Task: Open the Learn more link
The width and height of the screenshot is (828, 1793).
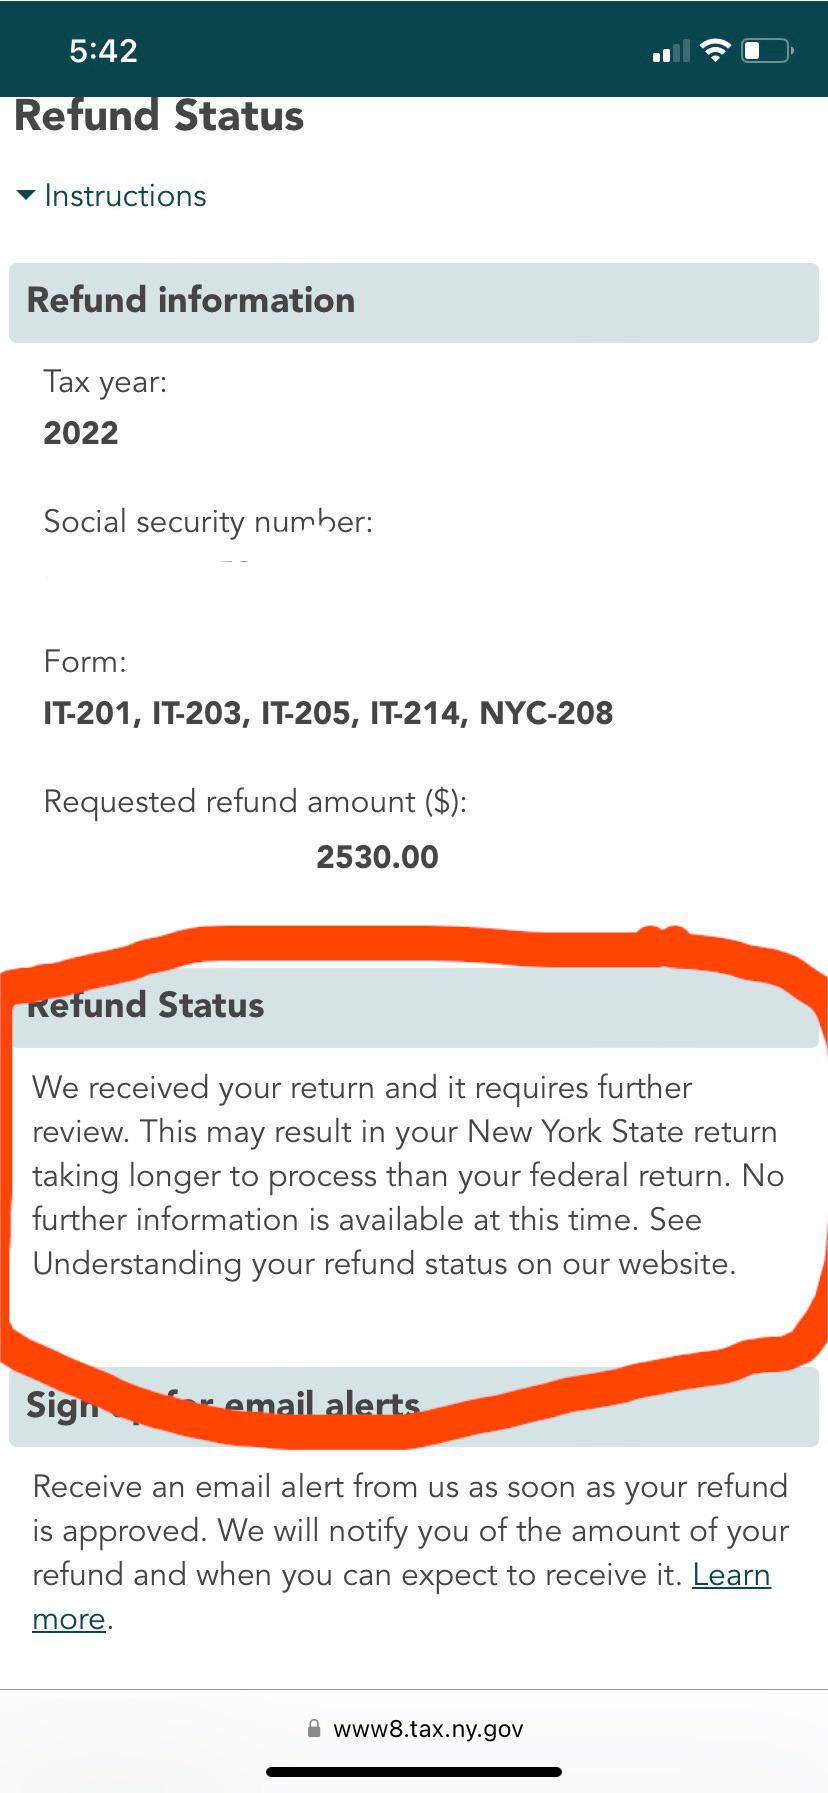Action: [x=731, y=1575]
